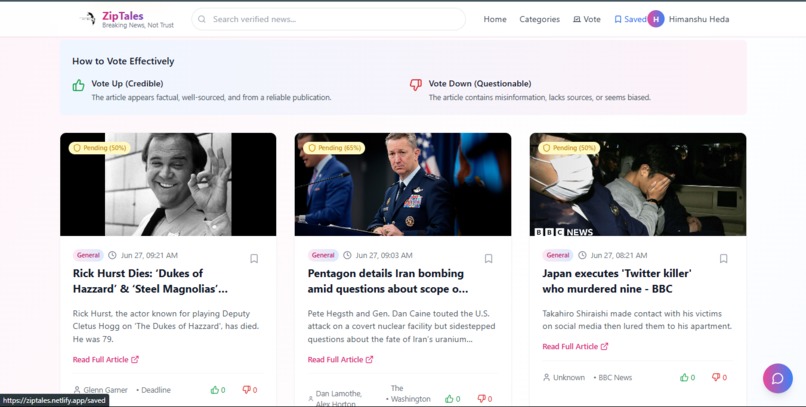
Task: Open headline Japan executes 'Twitter killer'
Action: [617, 281]
